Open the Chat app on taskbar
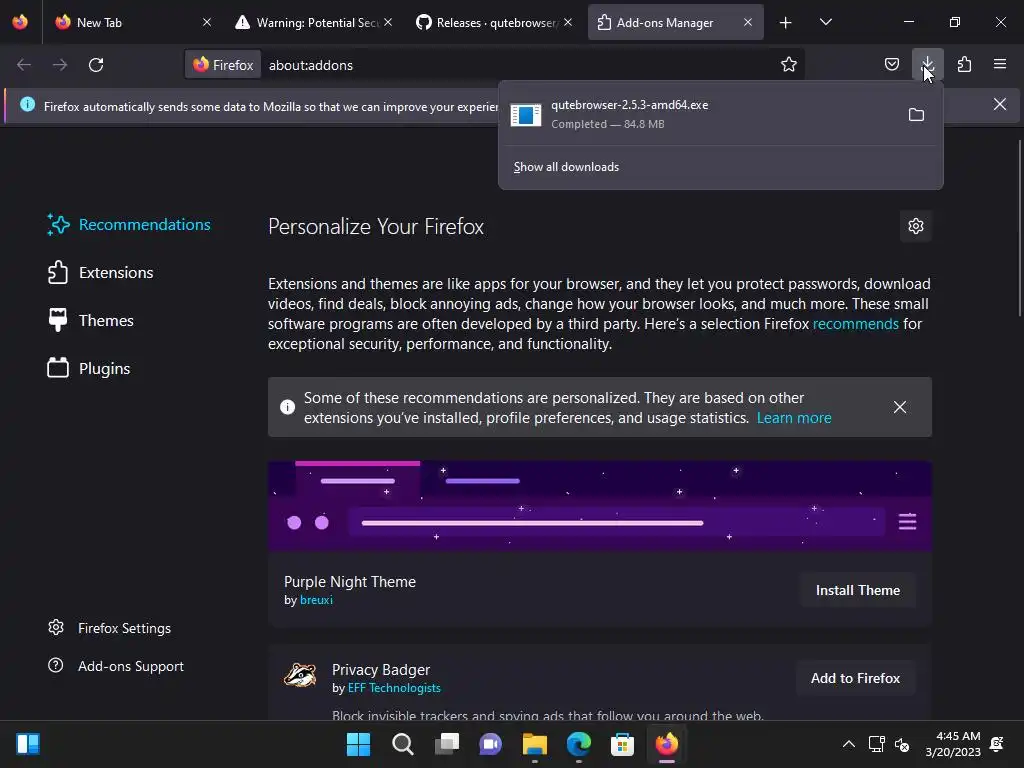 tap(490, 744)
